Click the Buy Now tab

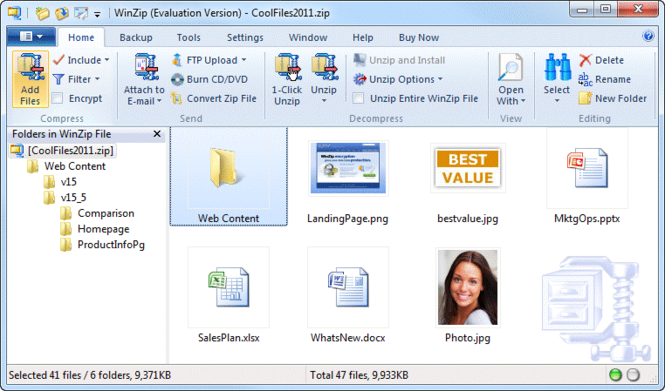(419, 37)
